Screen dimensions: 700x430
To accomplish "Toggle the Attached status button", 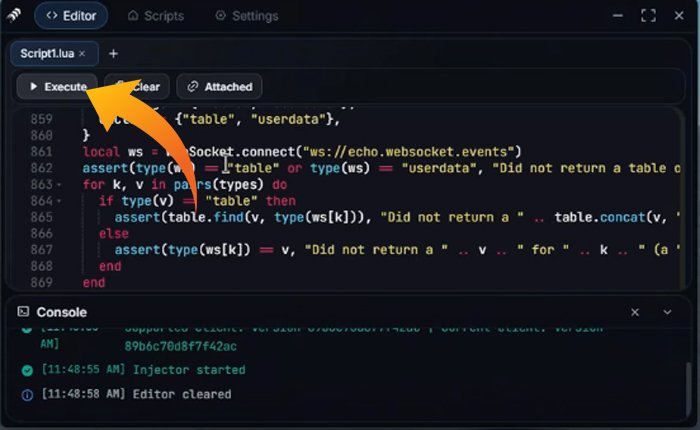I will (x=219, y=87).
